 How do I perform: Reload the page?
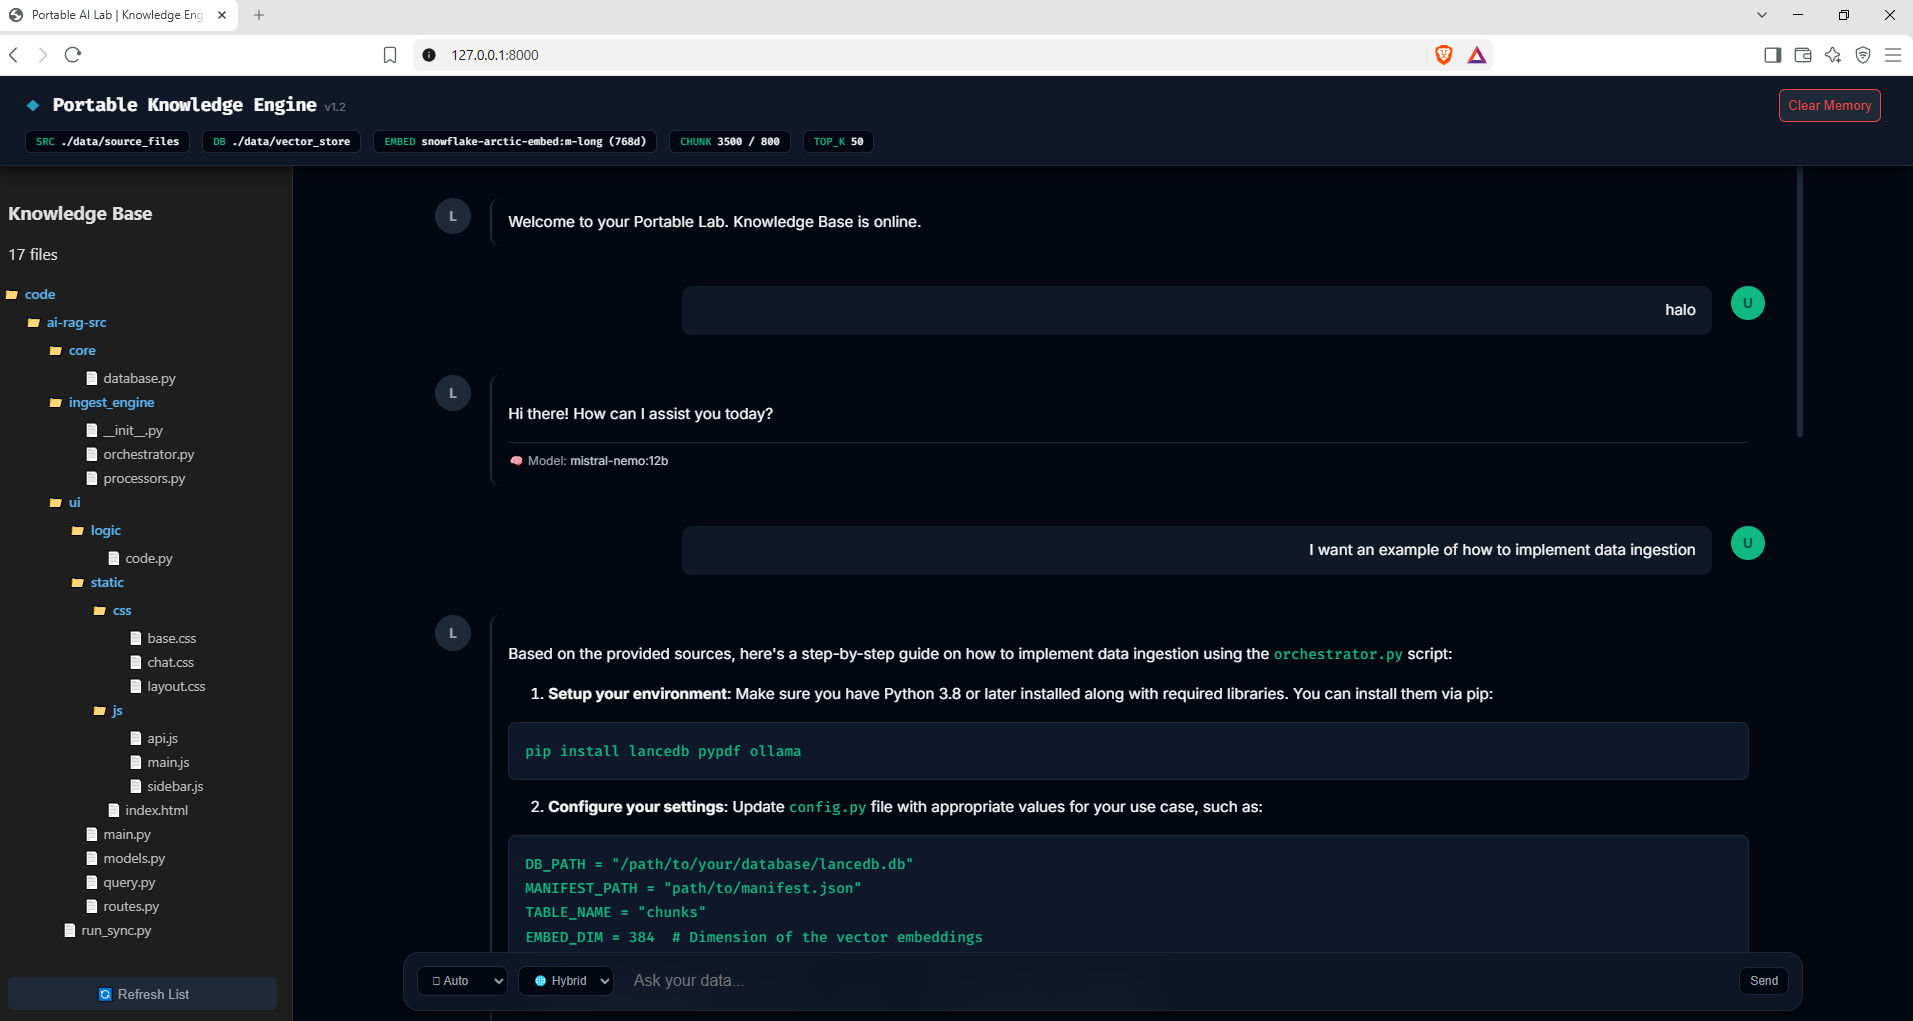pyautogui.click(x=73, y=55)
